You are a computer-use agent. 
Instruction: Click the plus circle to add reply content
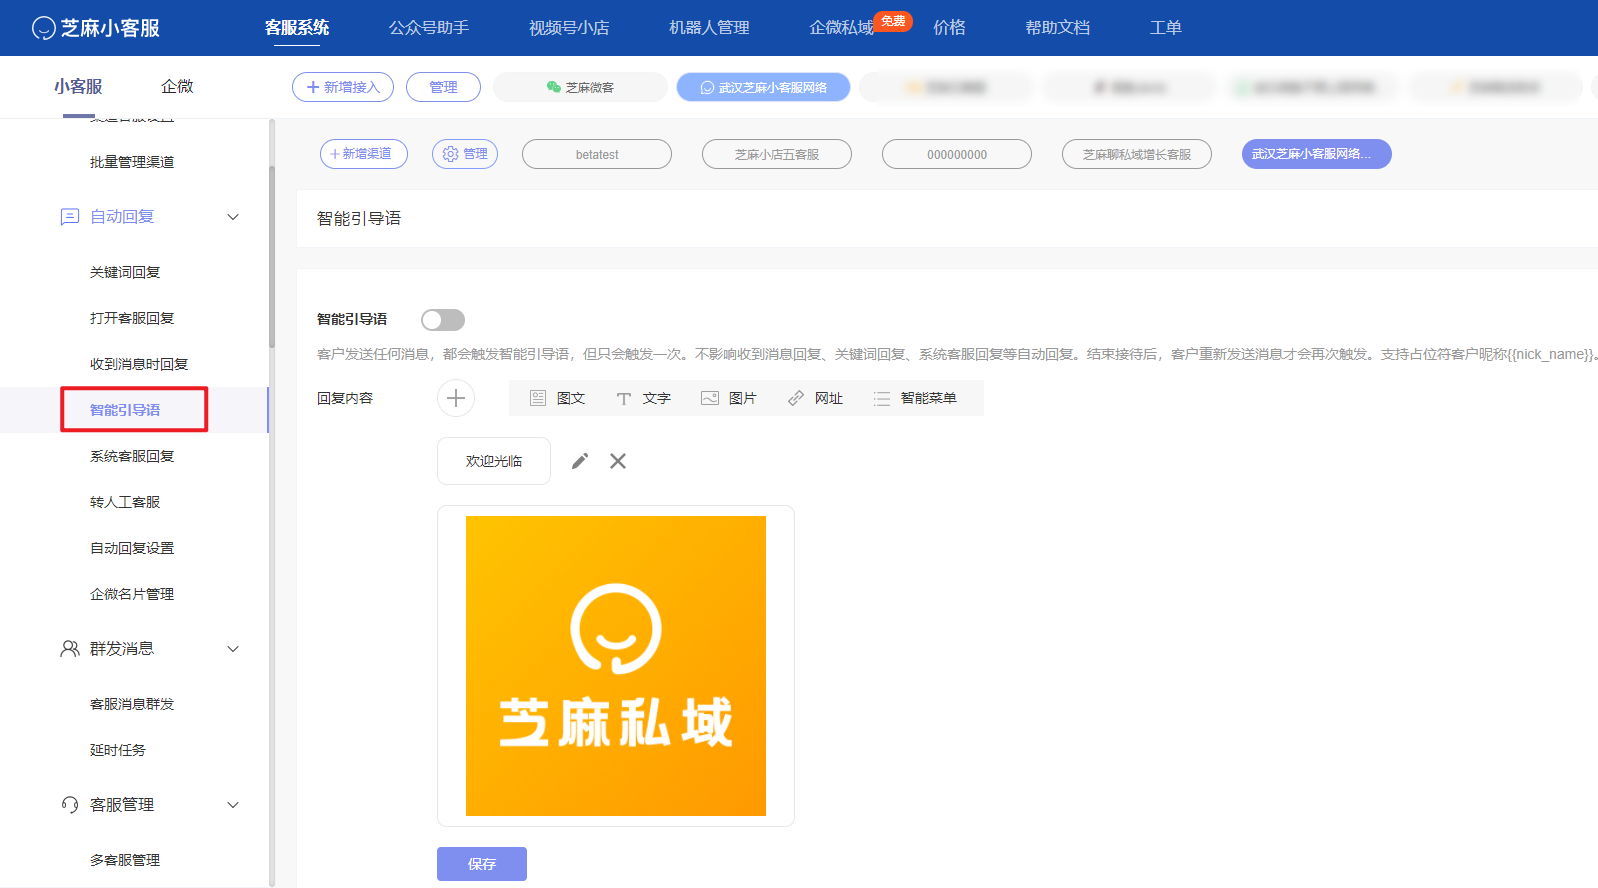(x=456, y=398)
